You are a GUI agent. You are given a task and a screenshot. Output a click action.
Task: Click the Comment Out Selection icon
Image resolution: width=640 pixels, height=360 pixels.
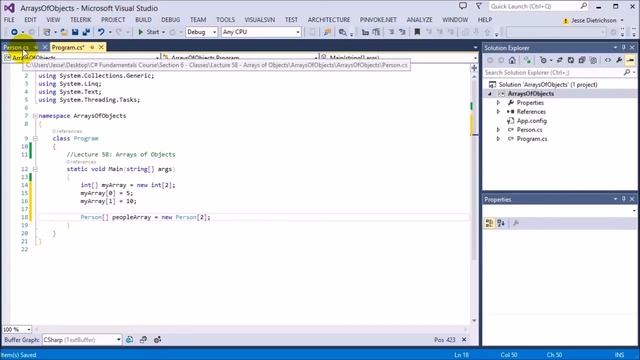391,32
